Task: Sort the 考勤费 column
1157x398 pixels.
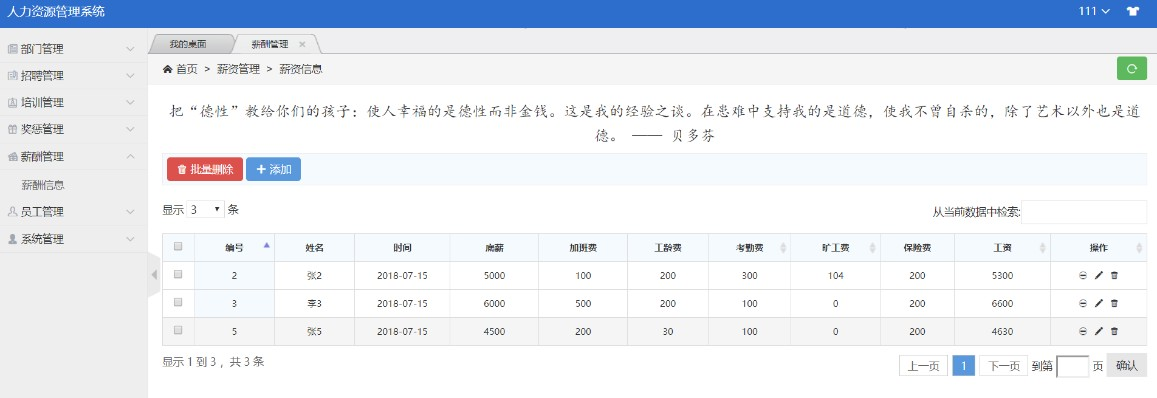Action: coord(783,247)
